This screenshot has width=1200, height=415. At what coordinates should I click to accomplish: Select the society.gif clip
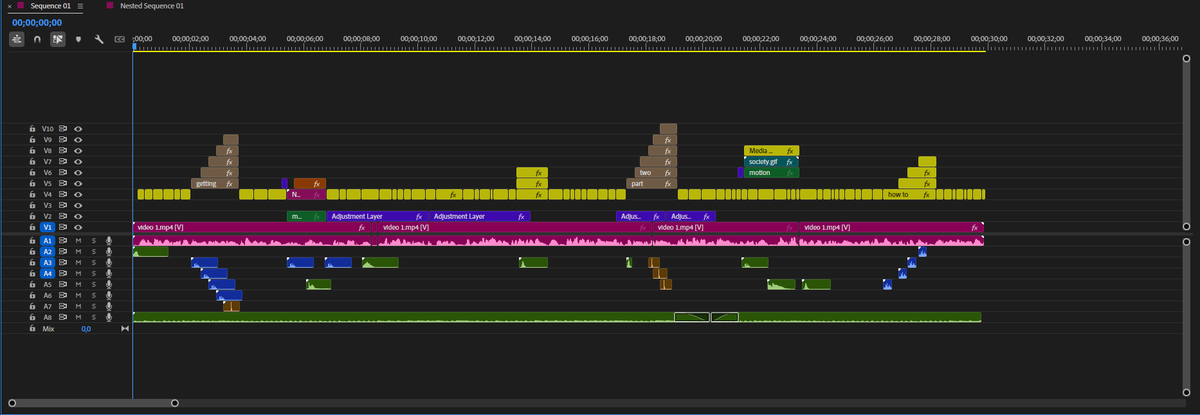[771, 162]
